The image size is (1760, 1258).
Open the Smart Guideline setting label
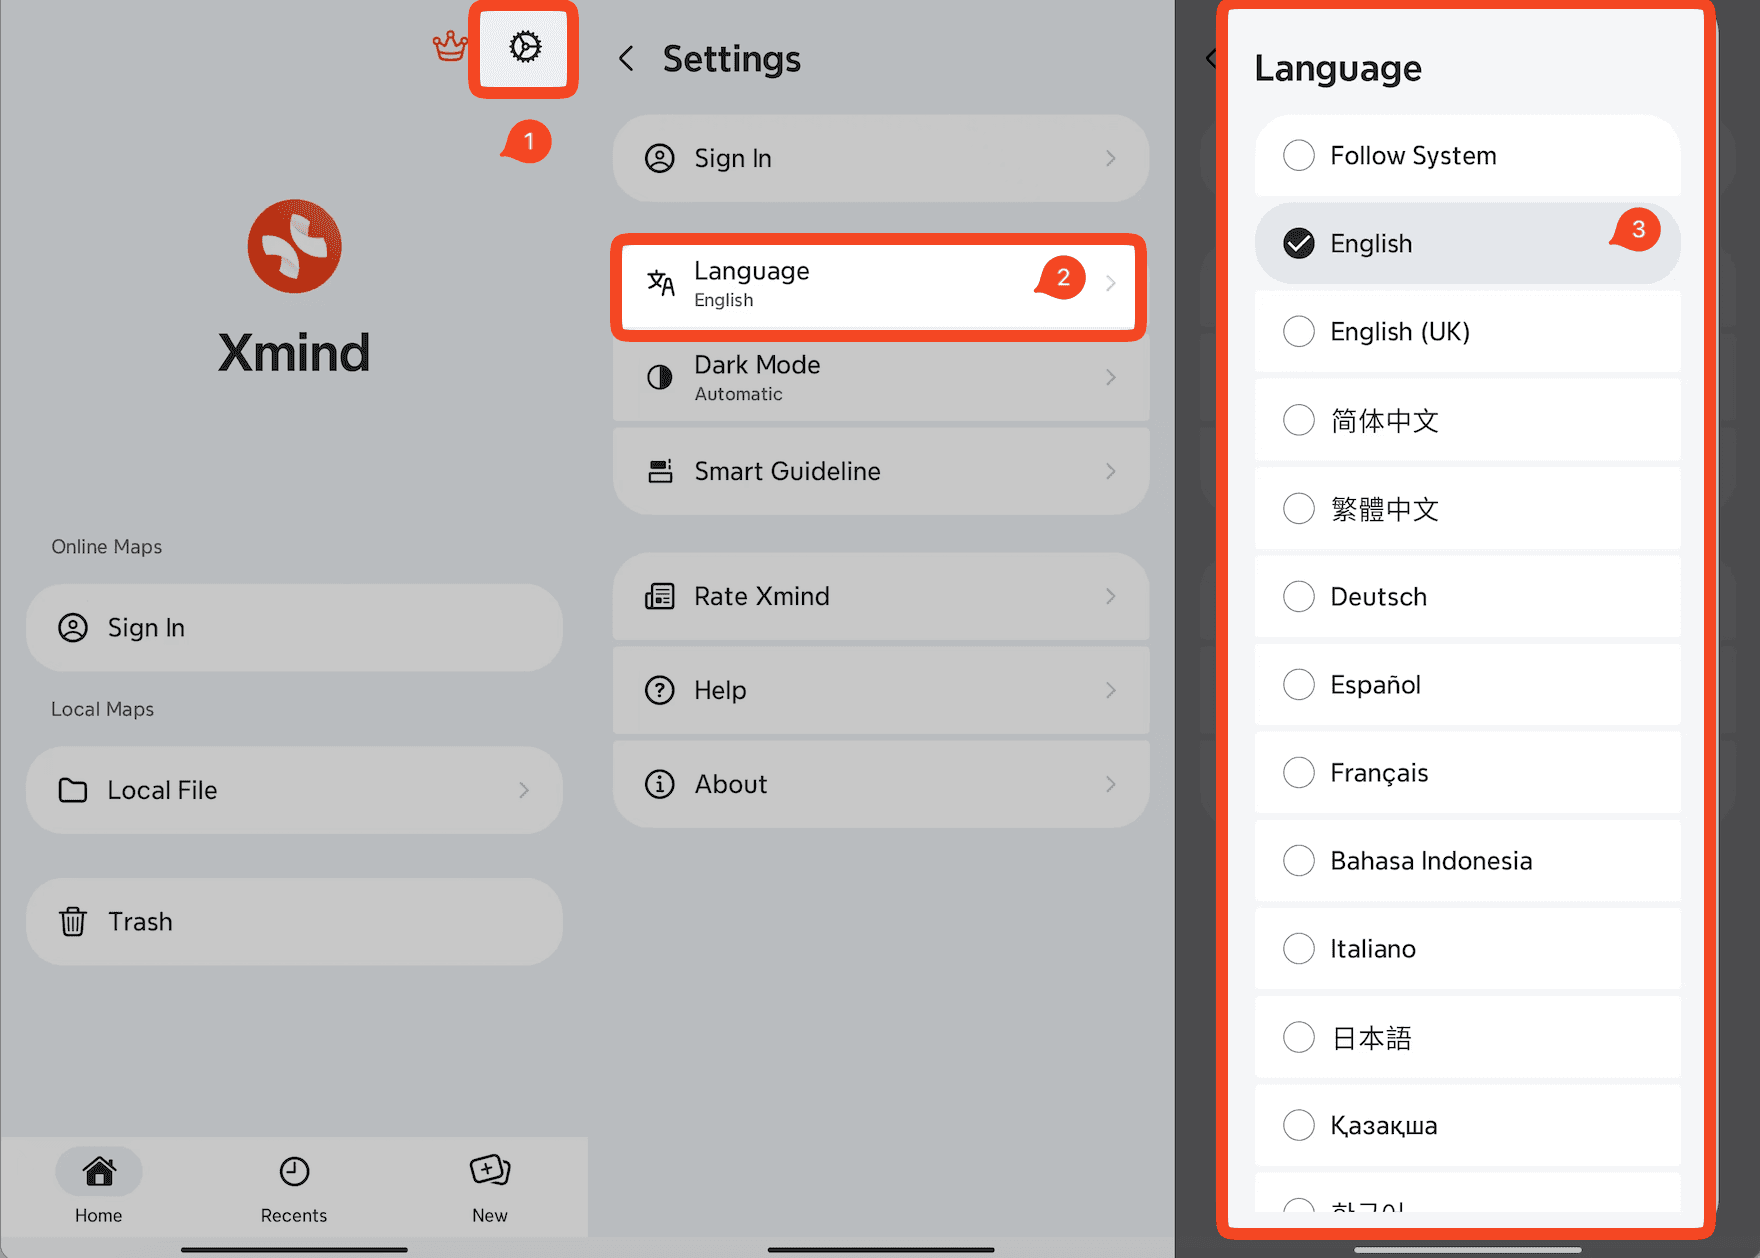787,471
